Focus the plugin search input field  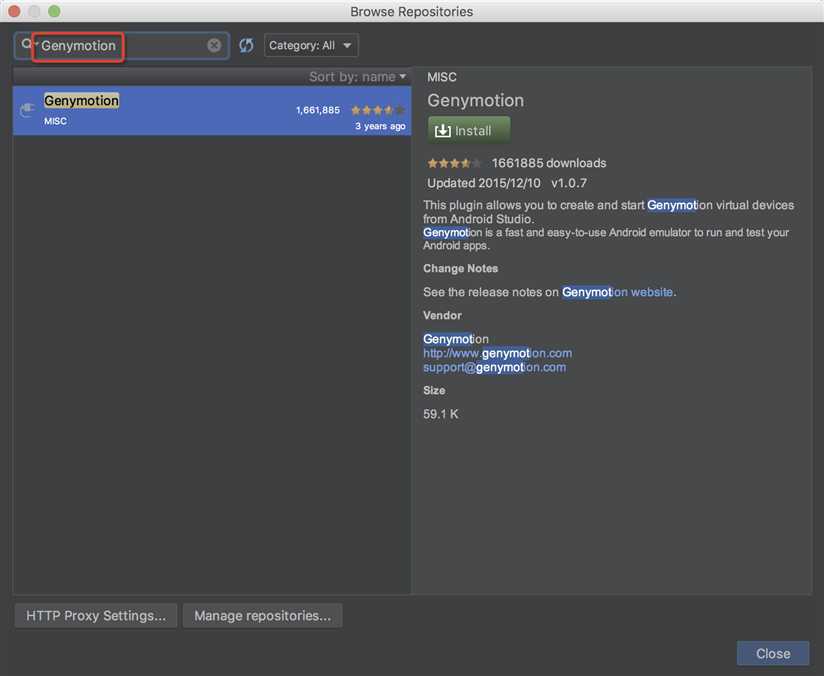coord(122,46)
